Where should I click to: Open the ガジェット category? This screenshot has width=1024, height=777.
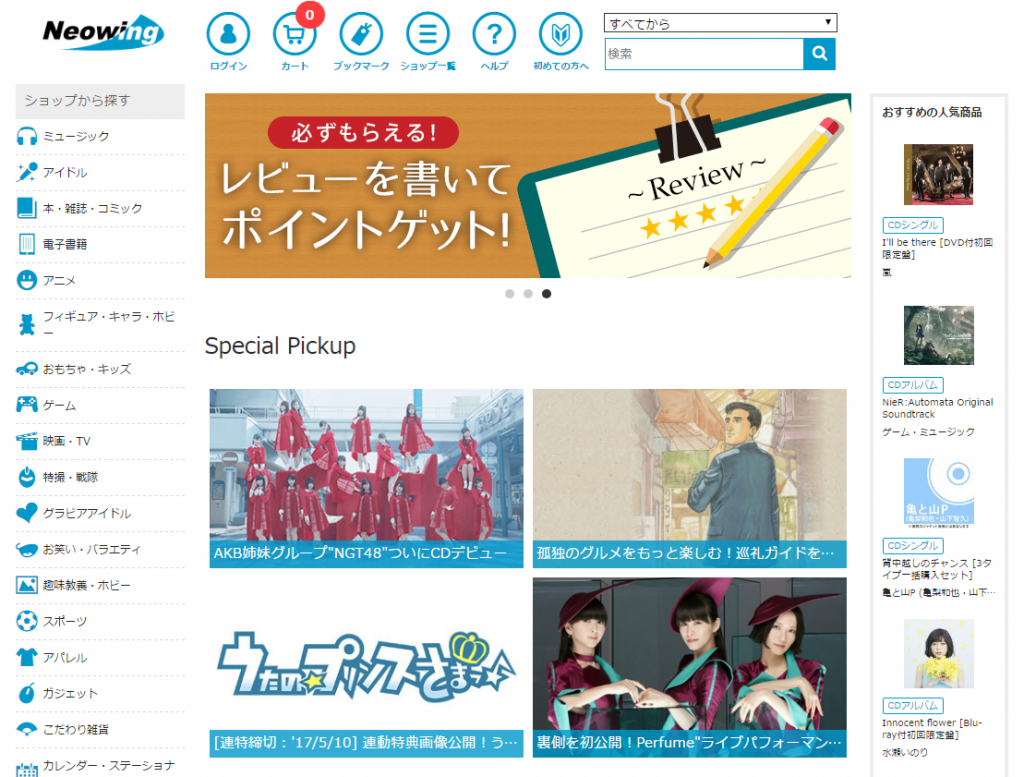tap(71, 693)
